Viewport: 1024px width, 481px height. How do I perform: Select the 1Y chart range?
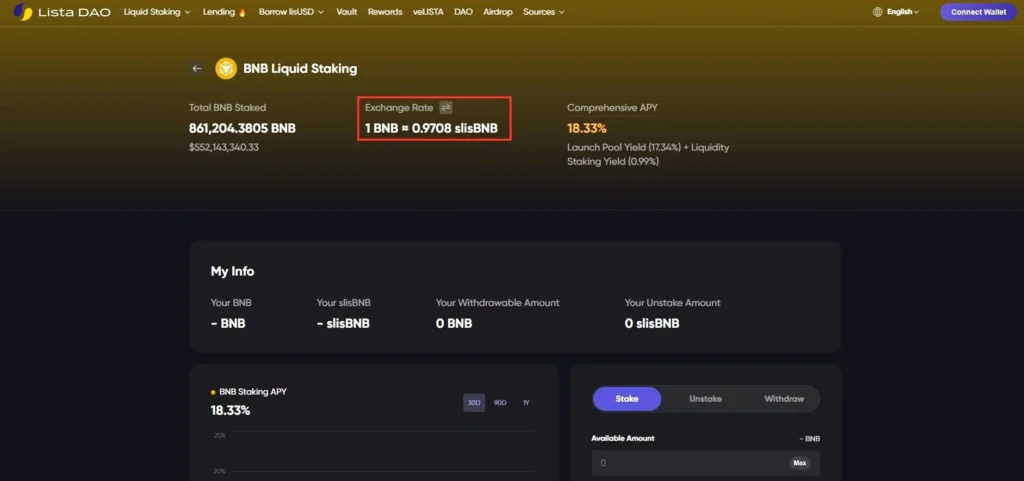click(x=526, y=403)
